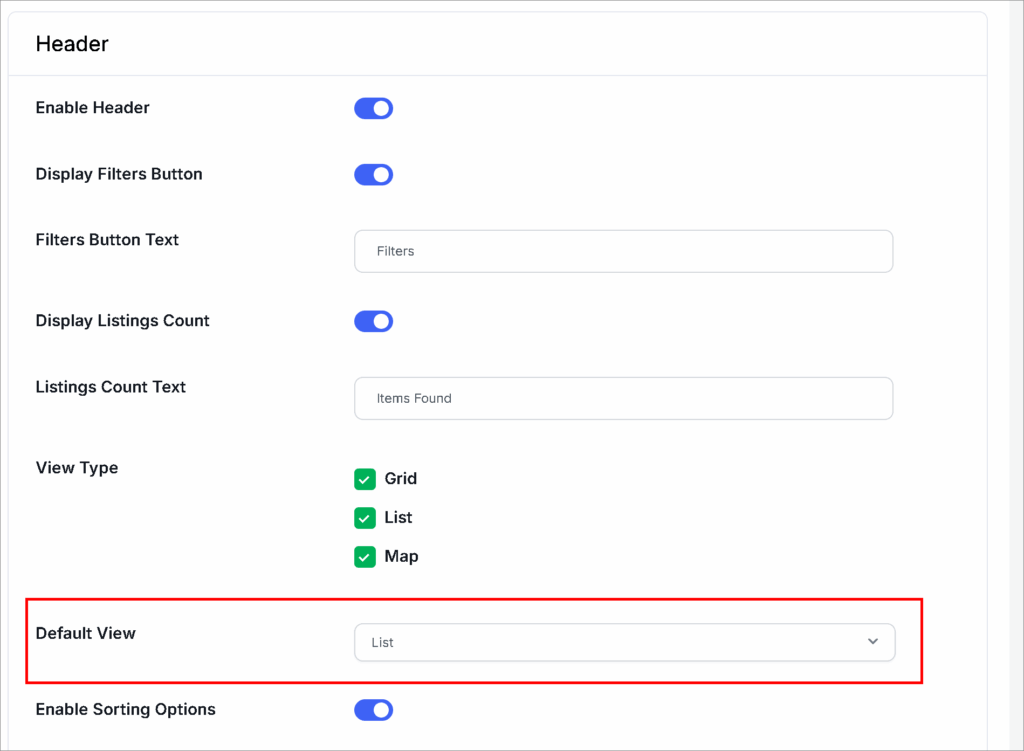Focus the Listings Count Text input field

tap(623, 398)
